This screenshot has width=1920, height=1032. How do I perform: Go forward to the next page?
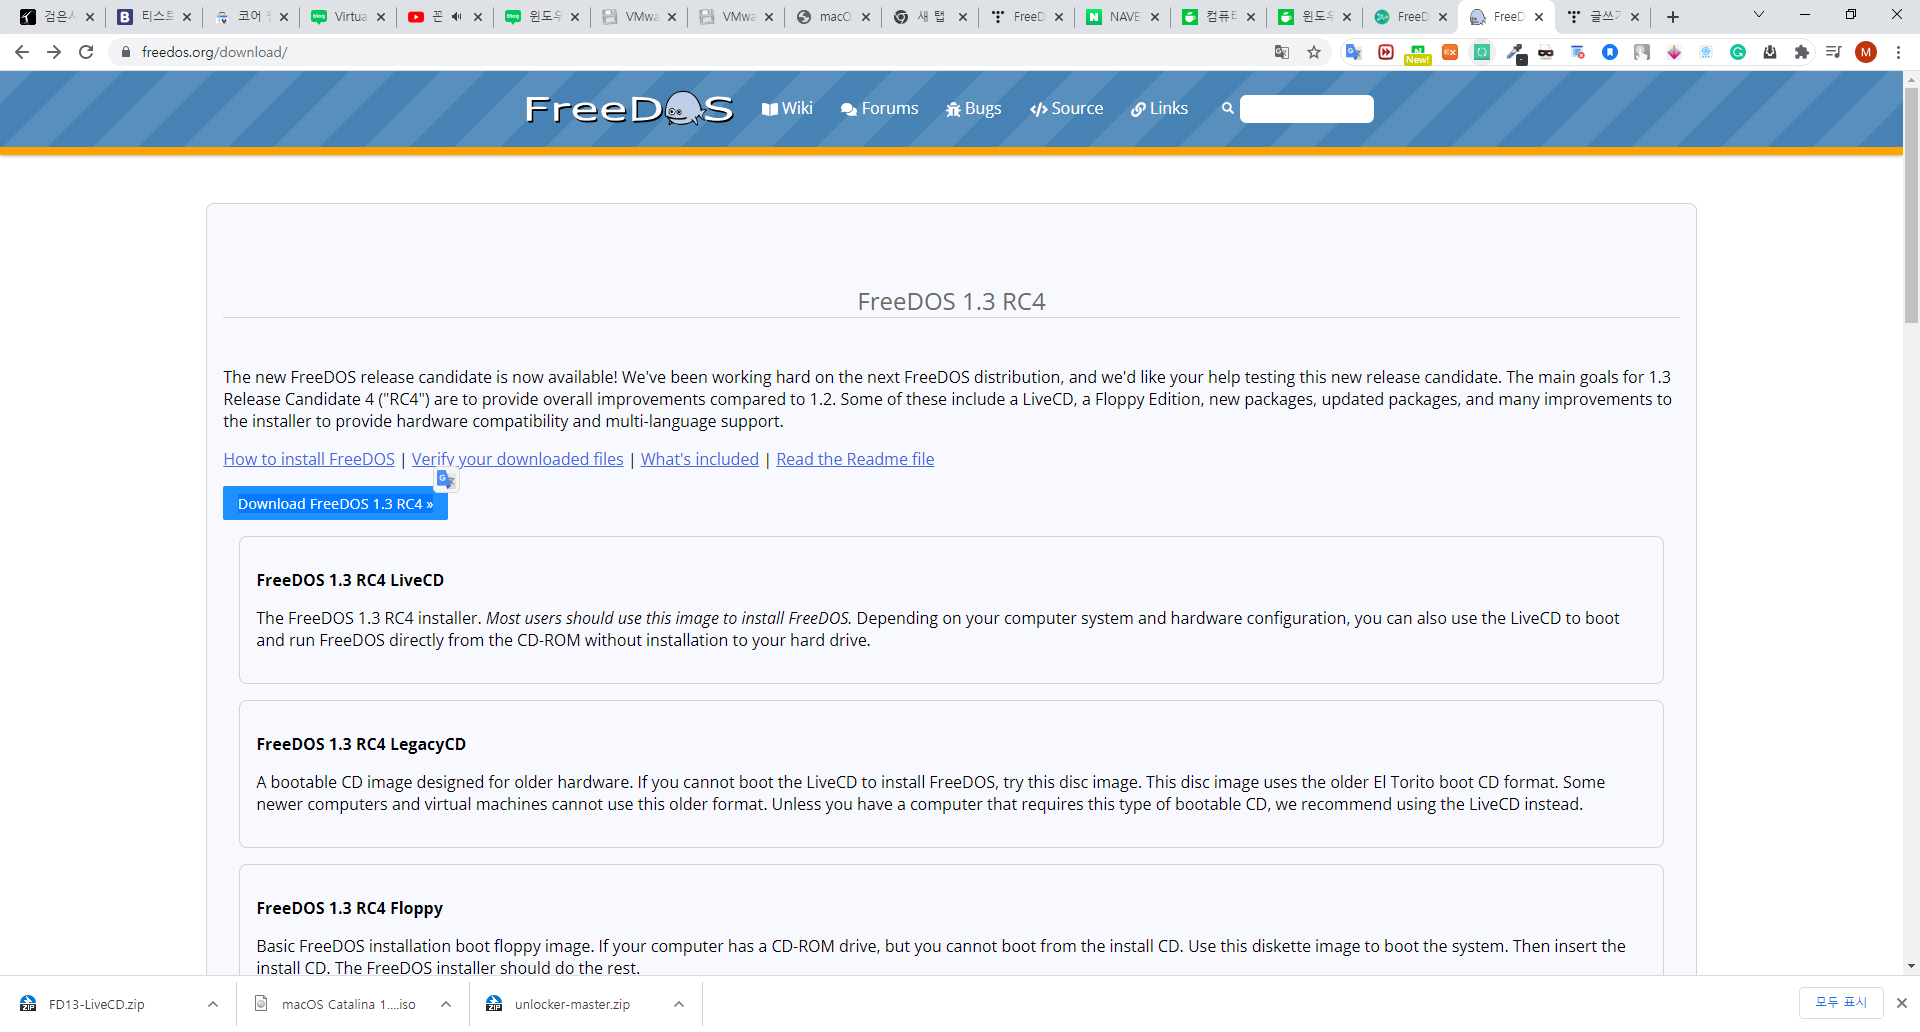pyautogui.click(x=54, y=52)
